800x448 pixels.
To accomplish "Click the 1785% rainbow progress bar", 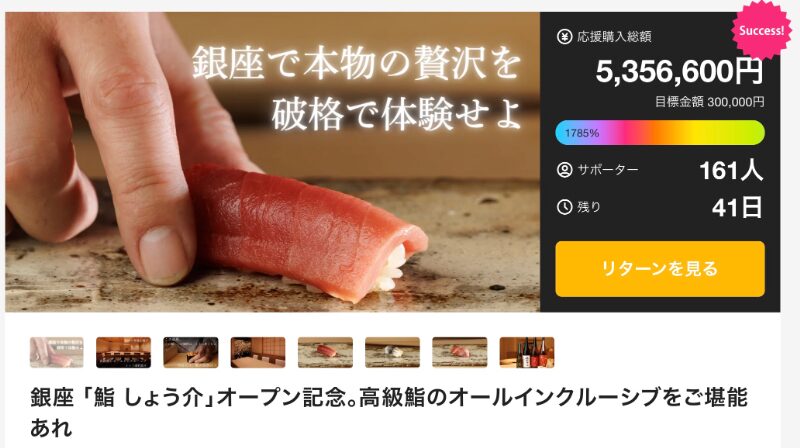I will click(660, 133).
